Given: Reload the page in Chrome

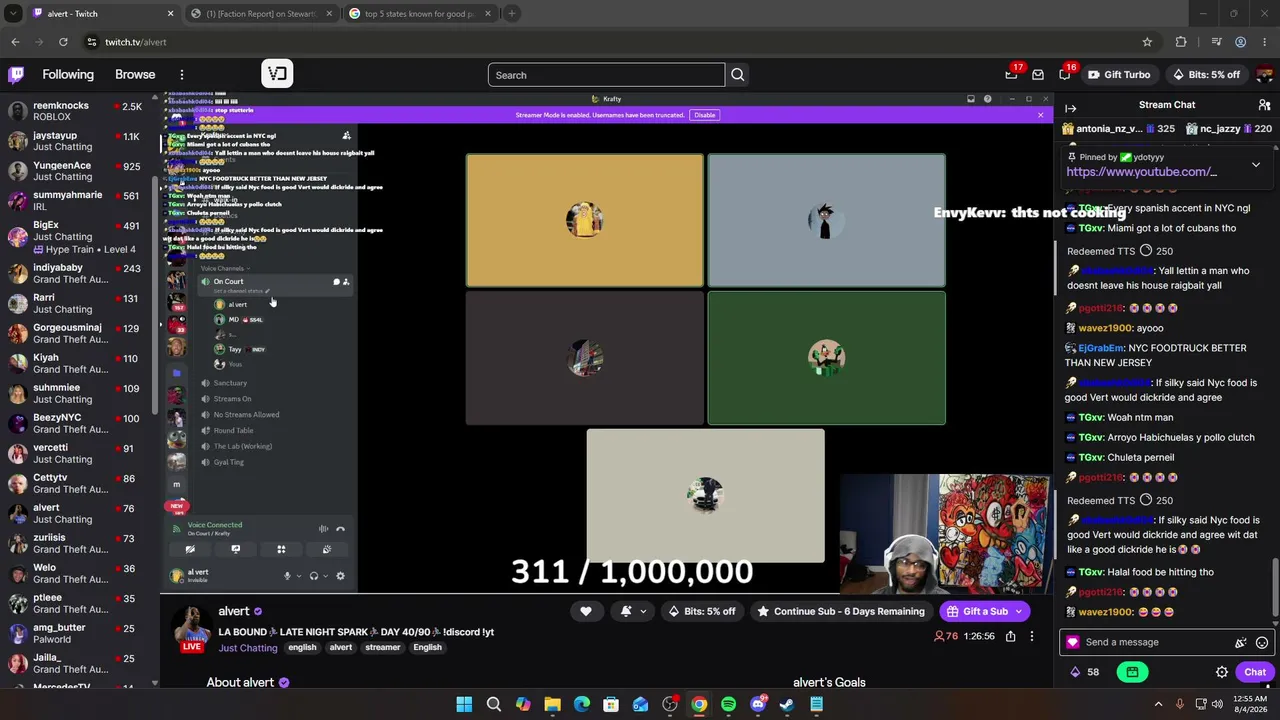Looking at the screenshot, I should (63, 42).
